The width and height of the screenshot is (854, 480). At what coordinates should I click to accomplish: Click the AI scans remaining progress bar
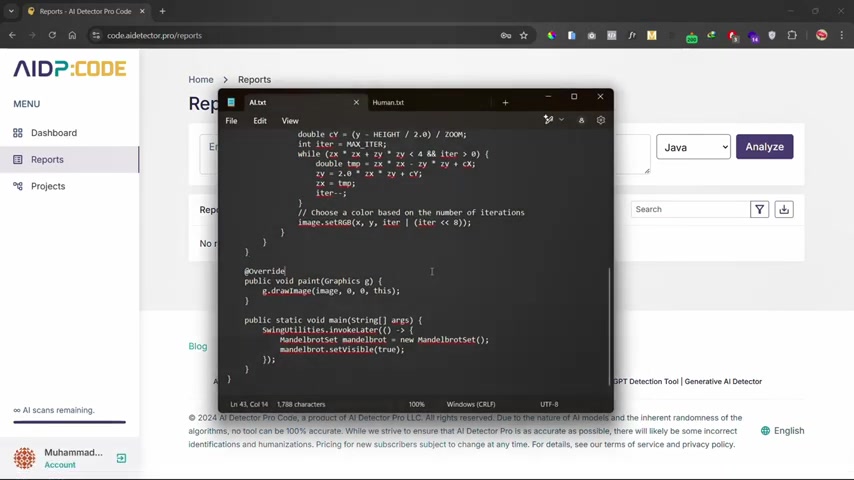click(70, 422)
